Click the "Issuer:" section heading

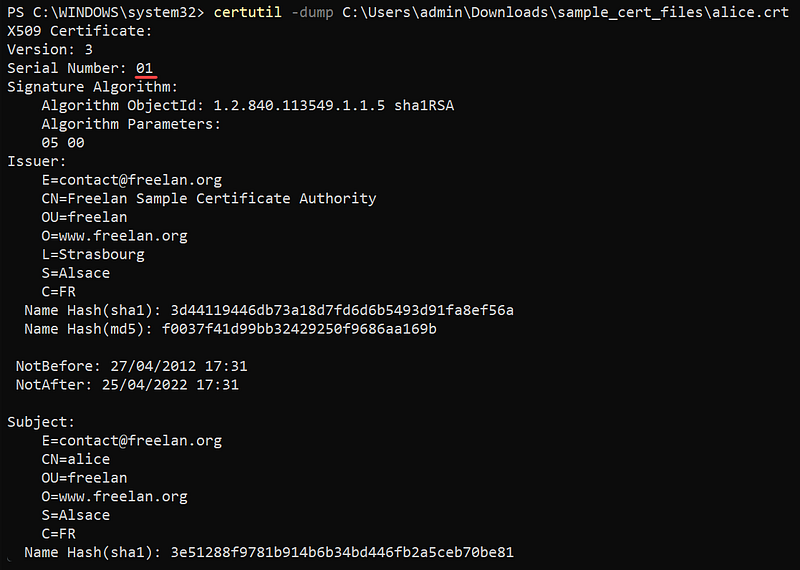pos(37,161)
